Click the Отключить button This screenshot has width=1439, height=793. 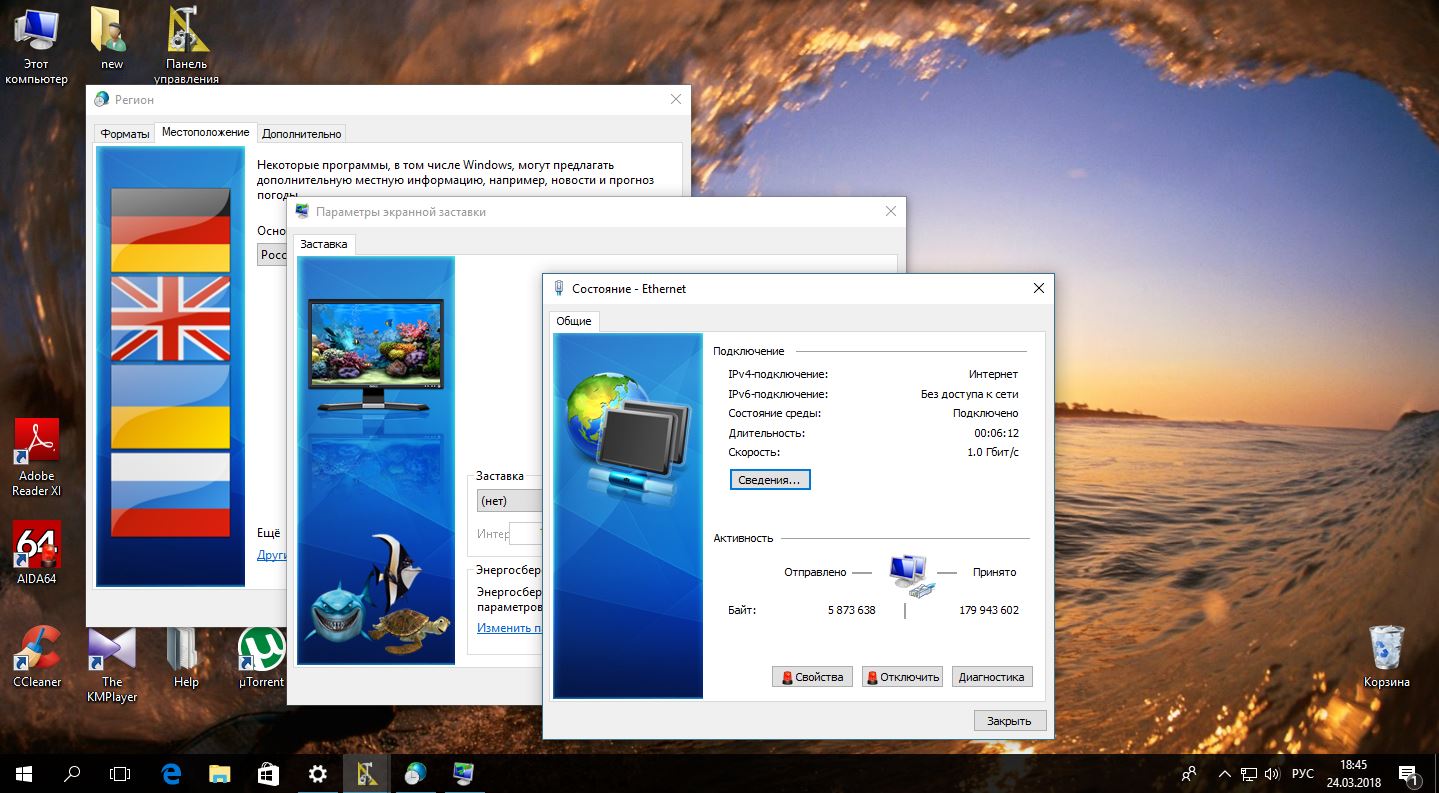pos(903,677)
